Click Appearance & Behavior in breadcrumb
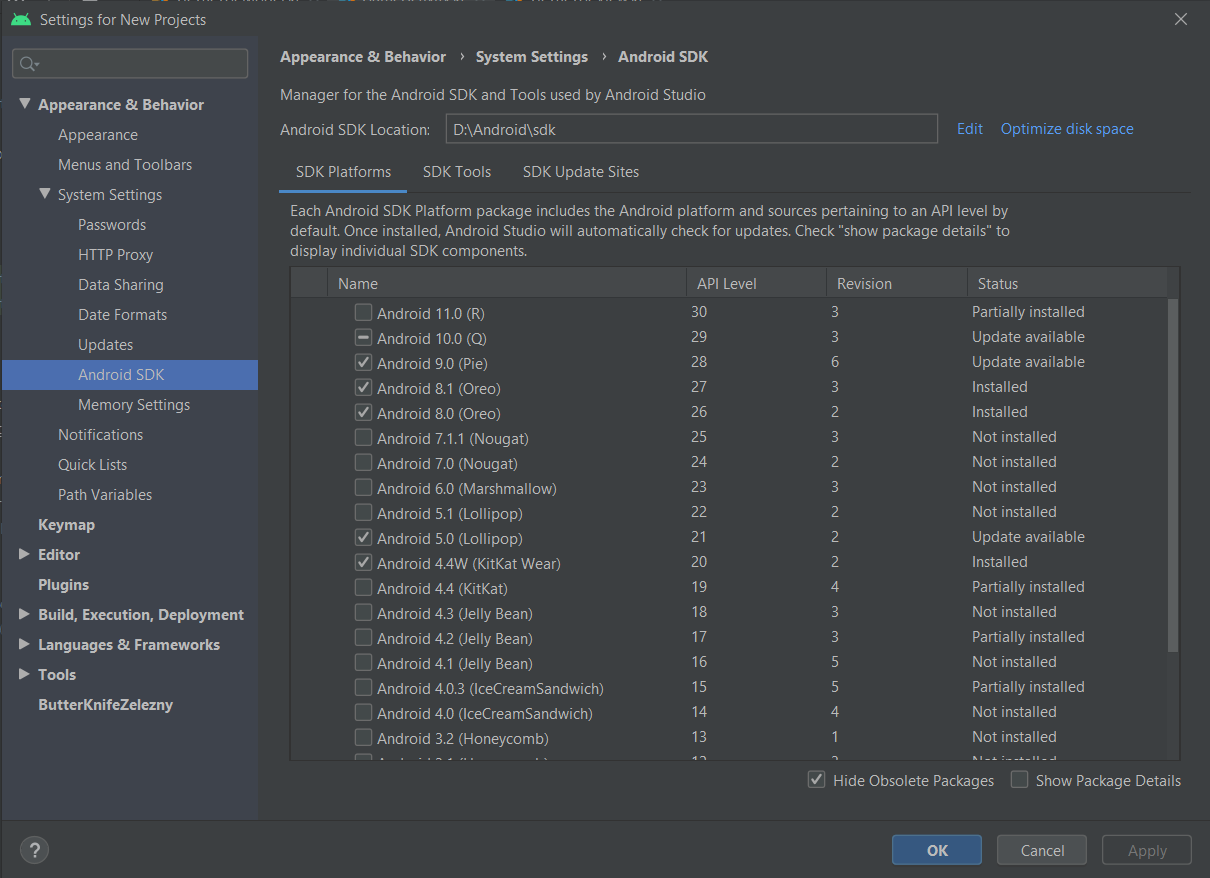 pos(363,57)
